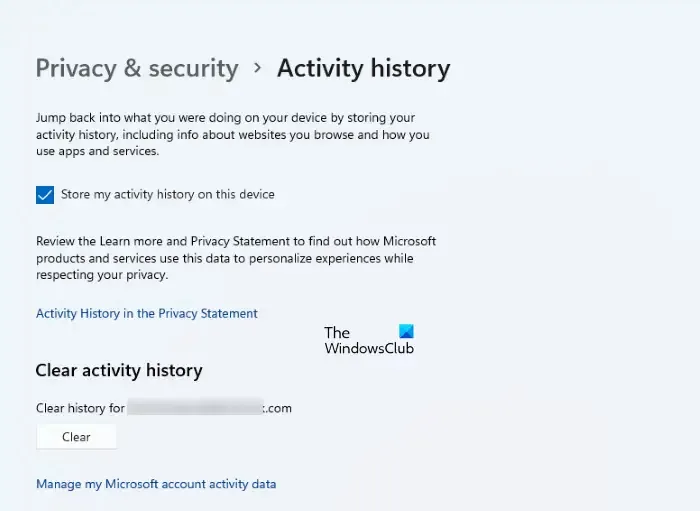Click the Clear button

coord(76,436)
